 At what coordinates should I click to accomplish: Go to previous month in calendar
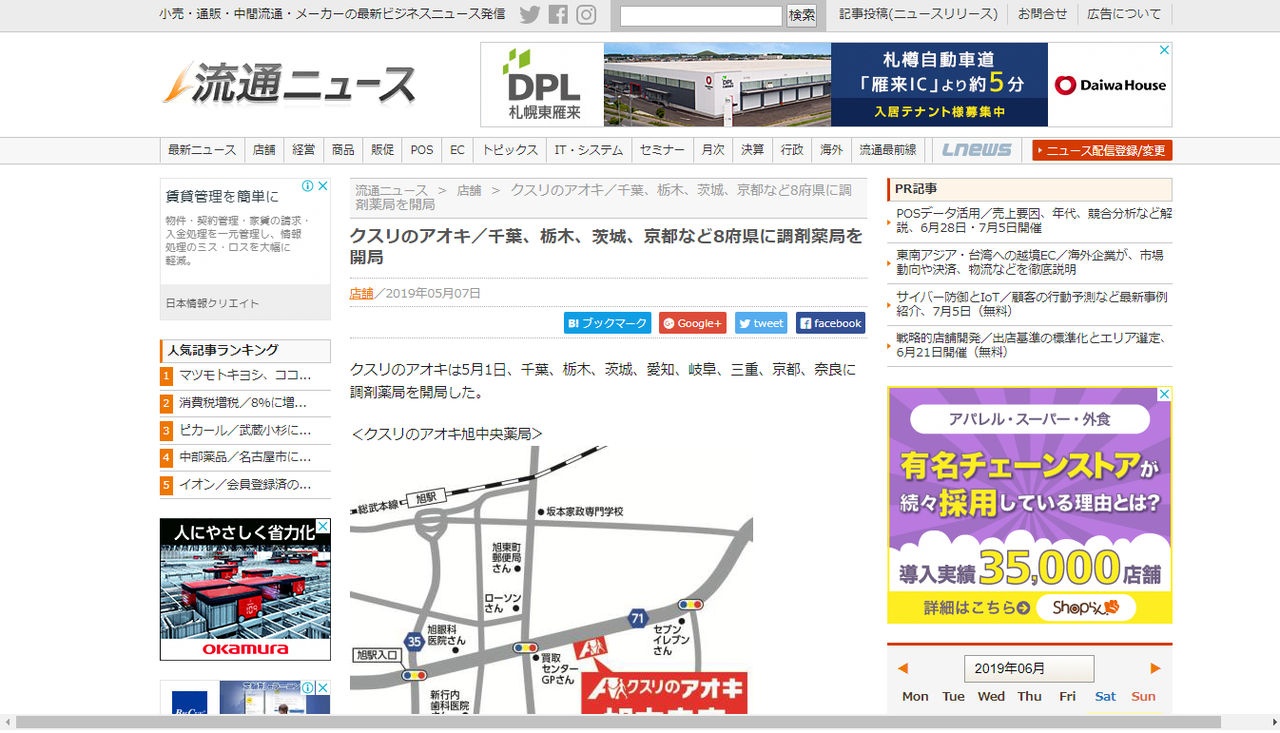point(903,668)
